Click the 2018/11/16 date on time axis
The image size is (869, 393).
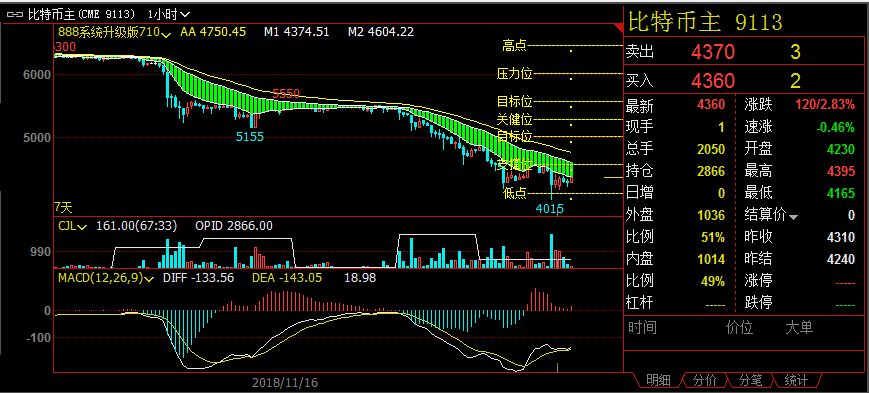click(x=285, y=382)
